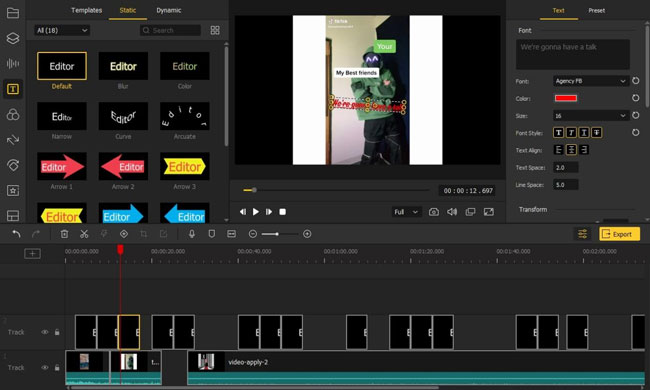This screenshot has height=390, width=650.
Task: Open timeline settings sliders icon
Action: tap(582, 234)
